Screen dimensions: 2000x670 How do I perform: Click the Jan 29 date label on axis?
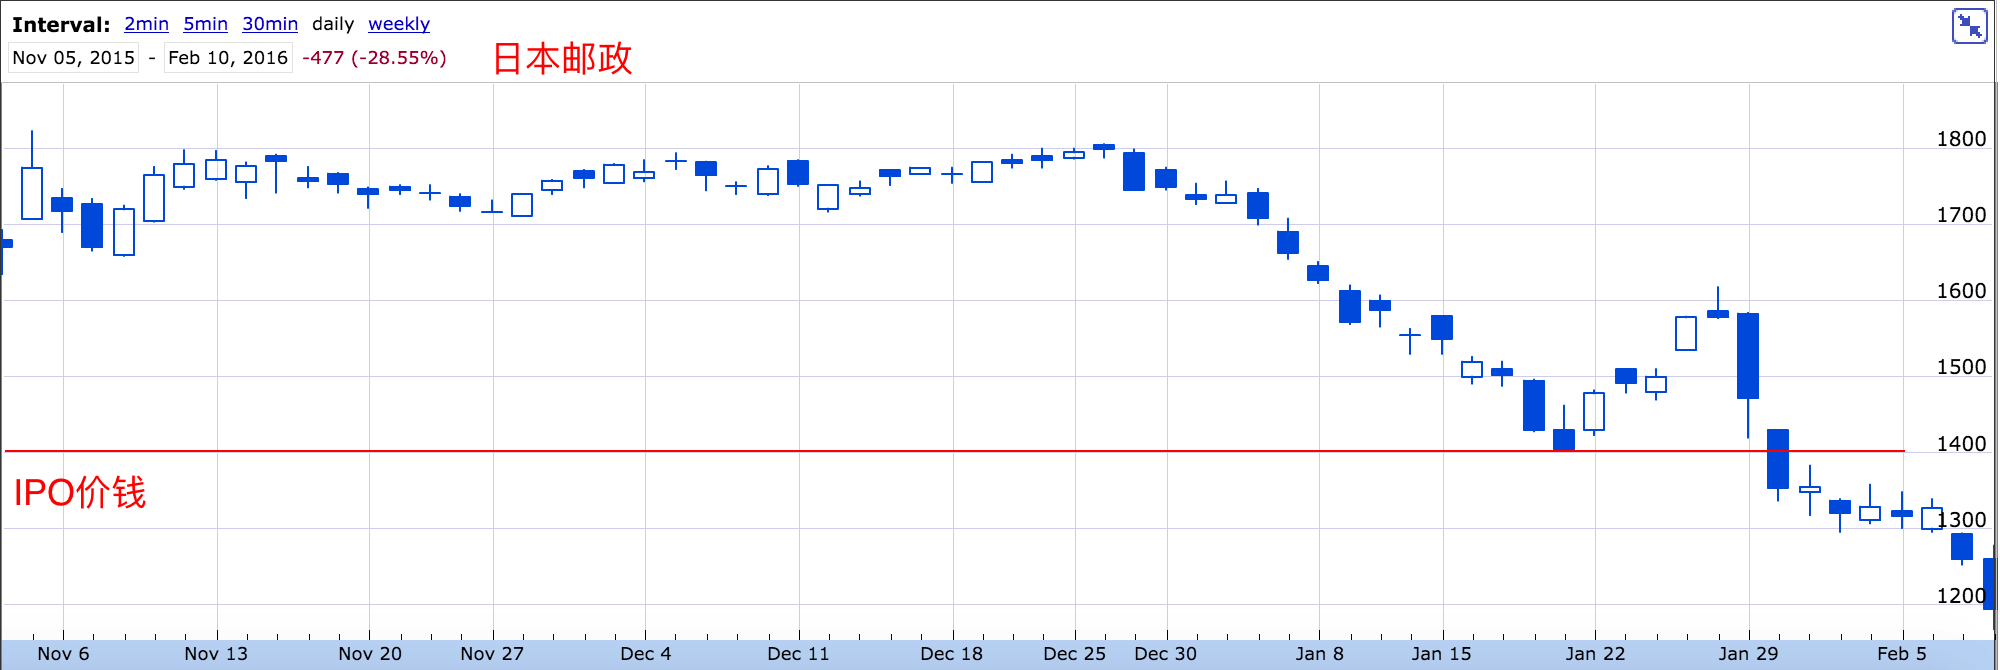[x=1748, y=654]
